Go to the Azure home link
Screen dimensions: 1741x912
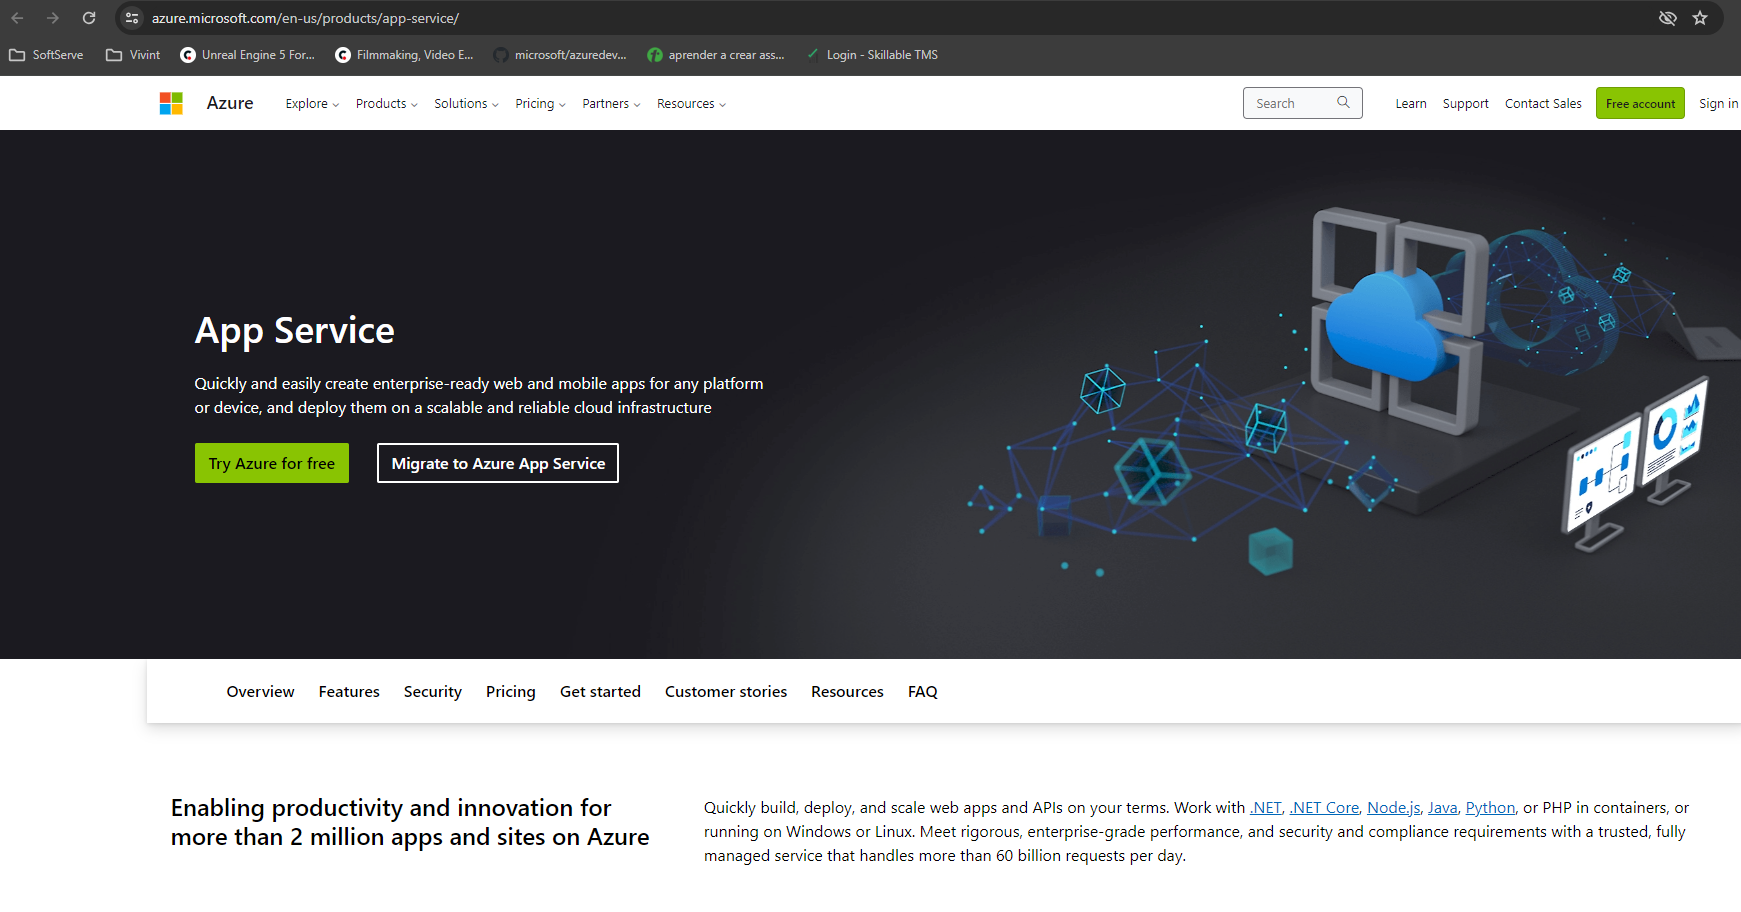coord(230,103)
